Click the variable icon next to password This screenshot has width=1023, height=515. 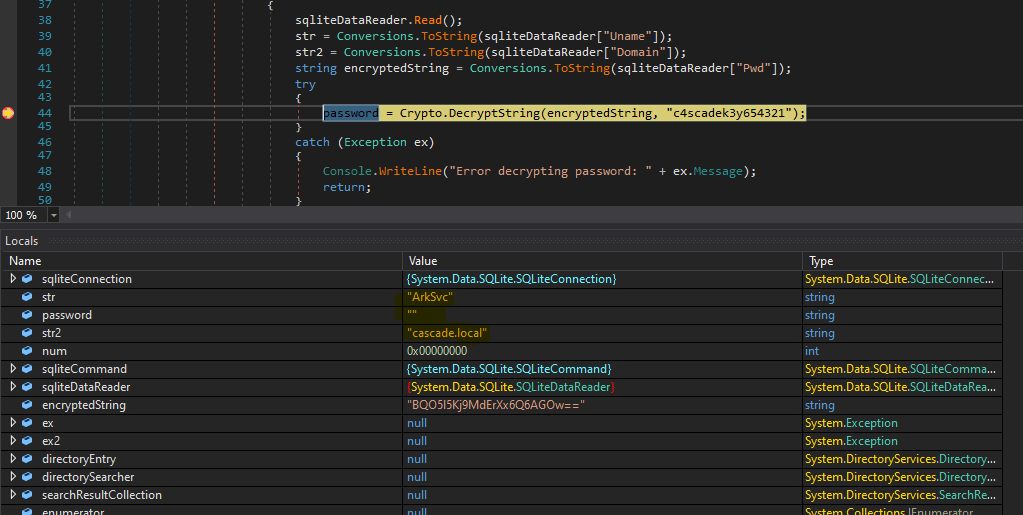click(x=28, y=315)
